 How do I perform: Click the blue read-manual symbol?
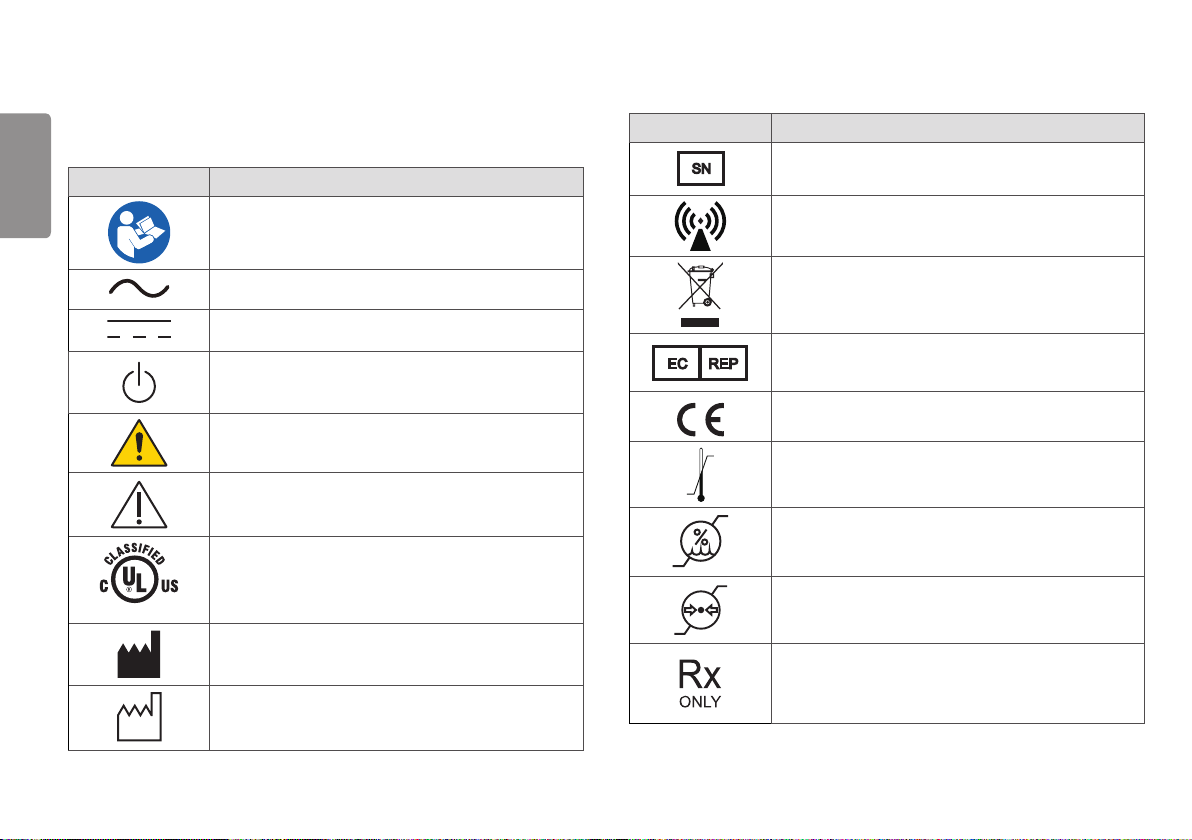click(138, 233)
